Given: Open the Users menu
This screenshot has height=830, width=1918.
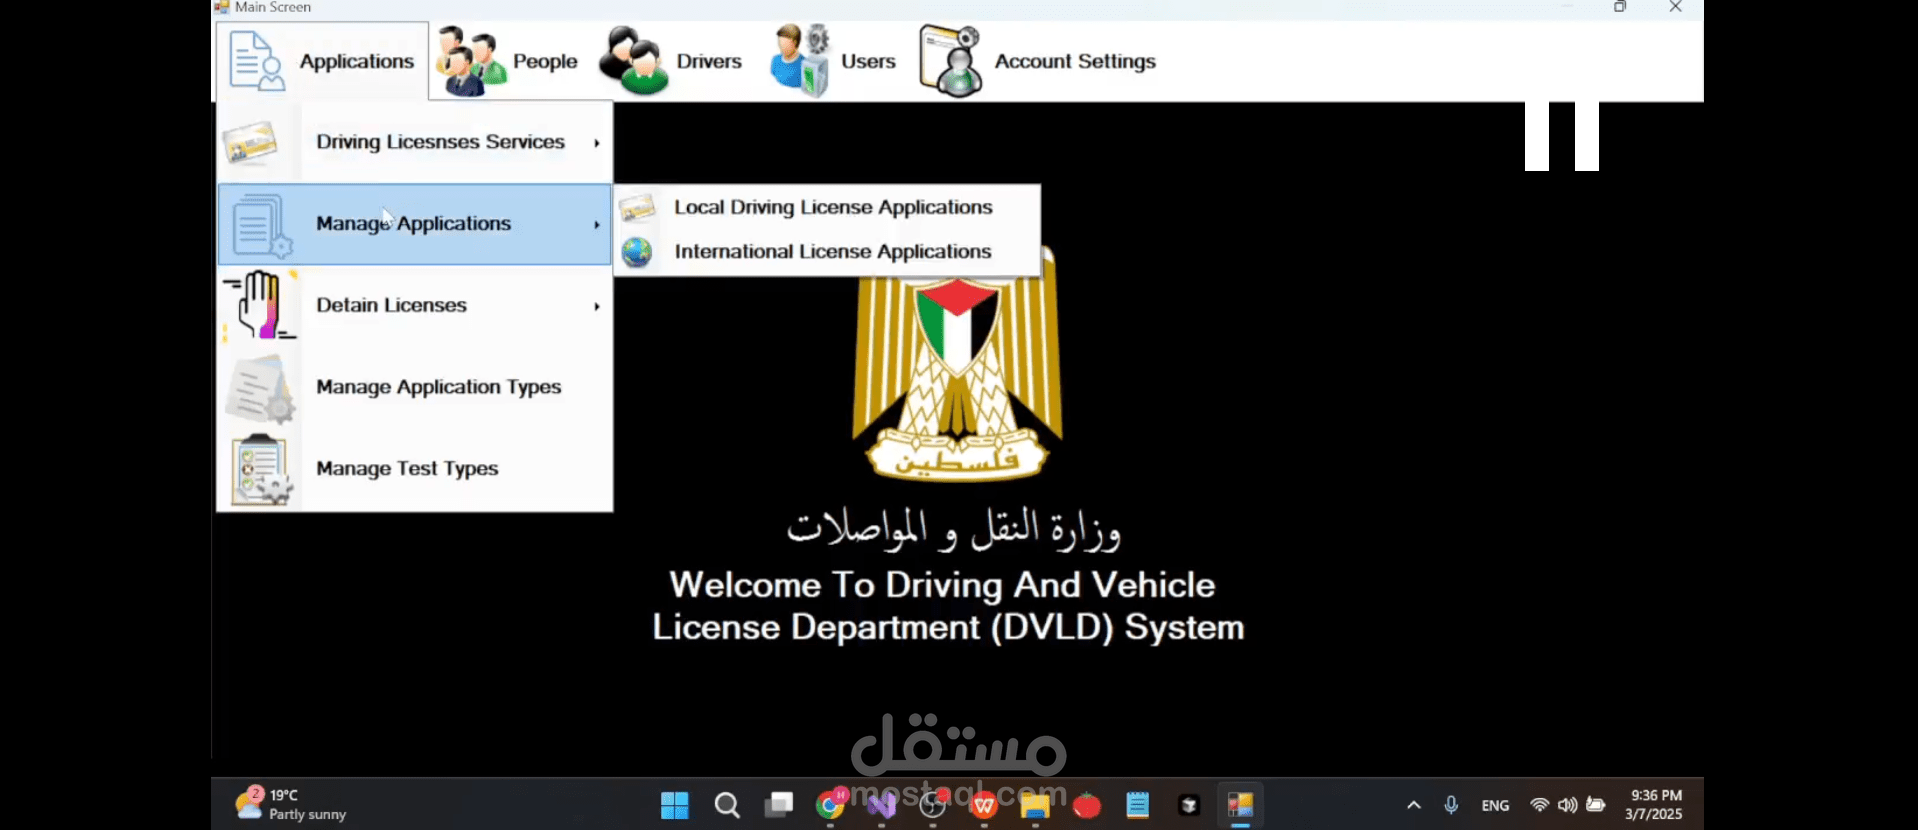Looking at the screenshot, I should [833, 61].
